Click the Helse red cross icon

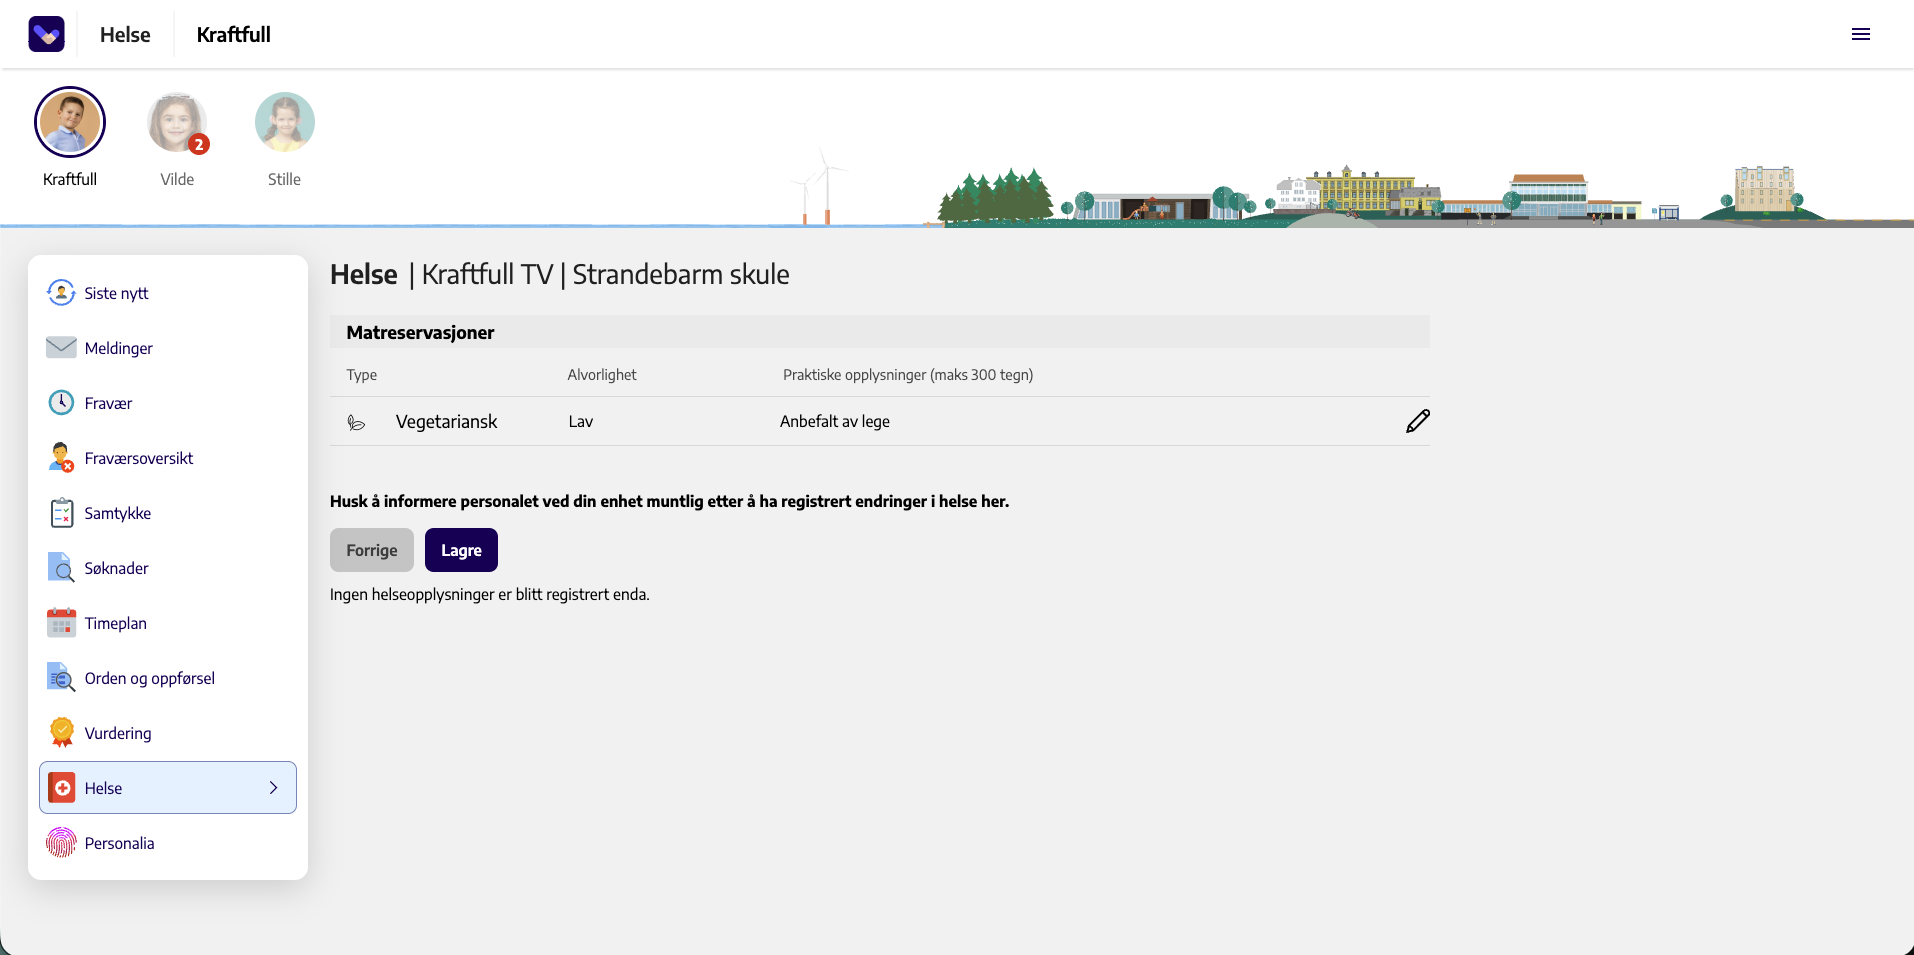(62, 788)
